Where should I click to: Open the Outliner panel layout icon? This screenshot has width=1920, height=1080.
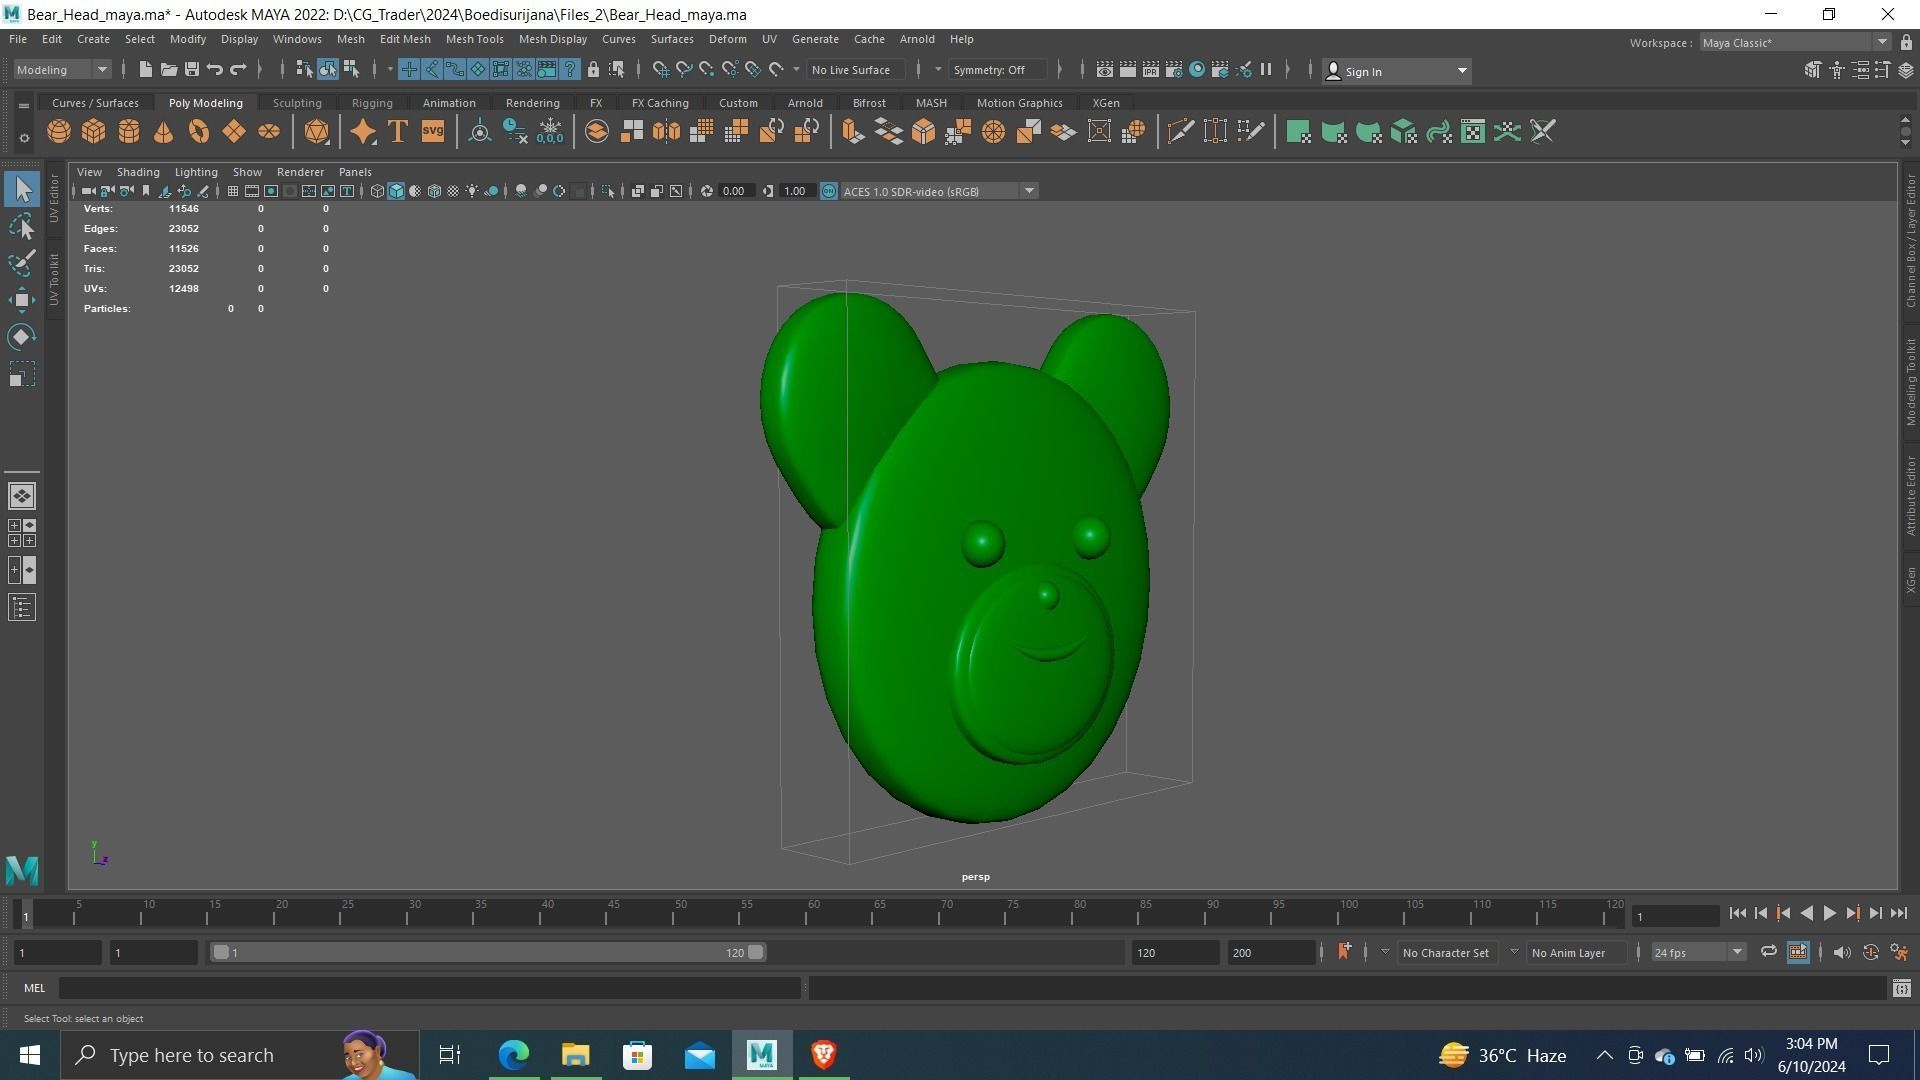[x=22, y=607]
